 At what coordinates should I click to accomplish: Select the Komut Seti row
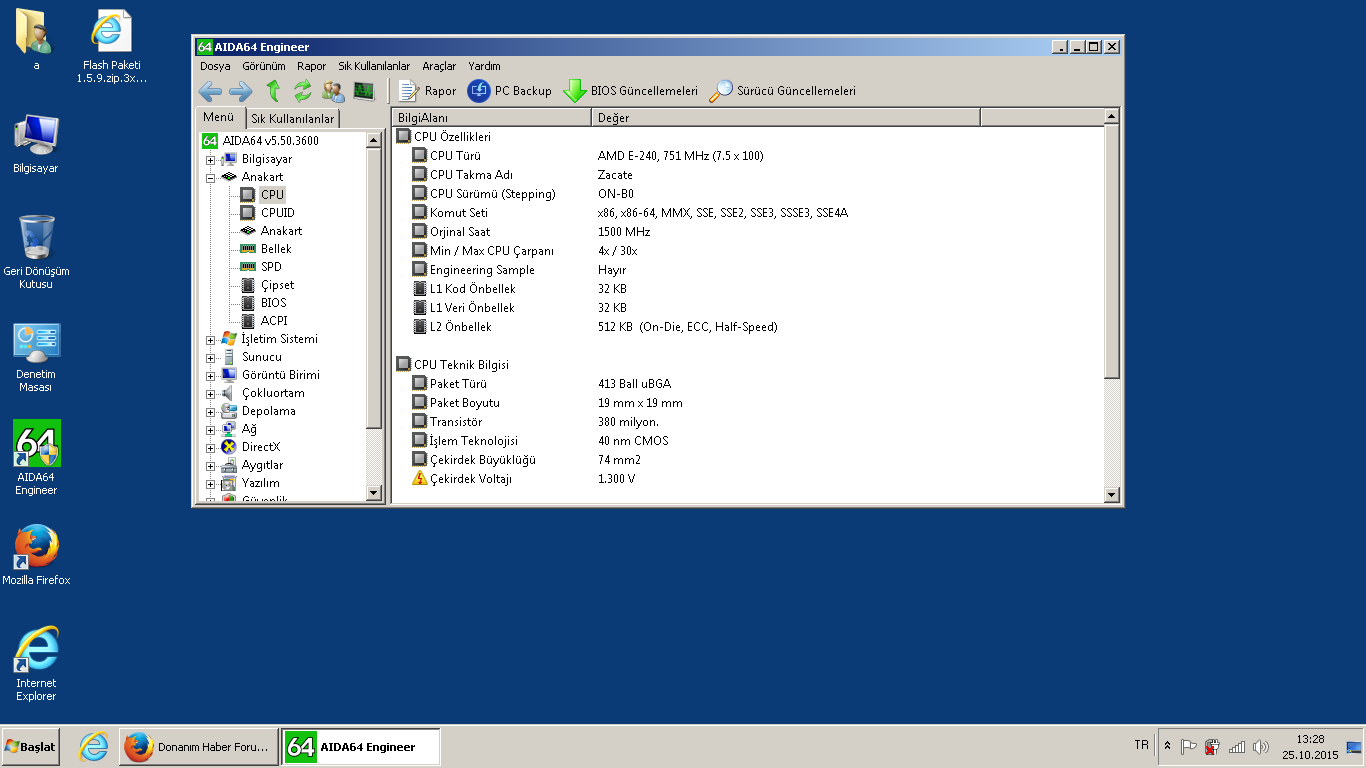(748, 213)
